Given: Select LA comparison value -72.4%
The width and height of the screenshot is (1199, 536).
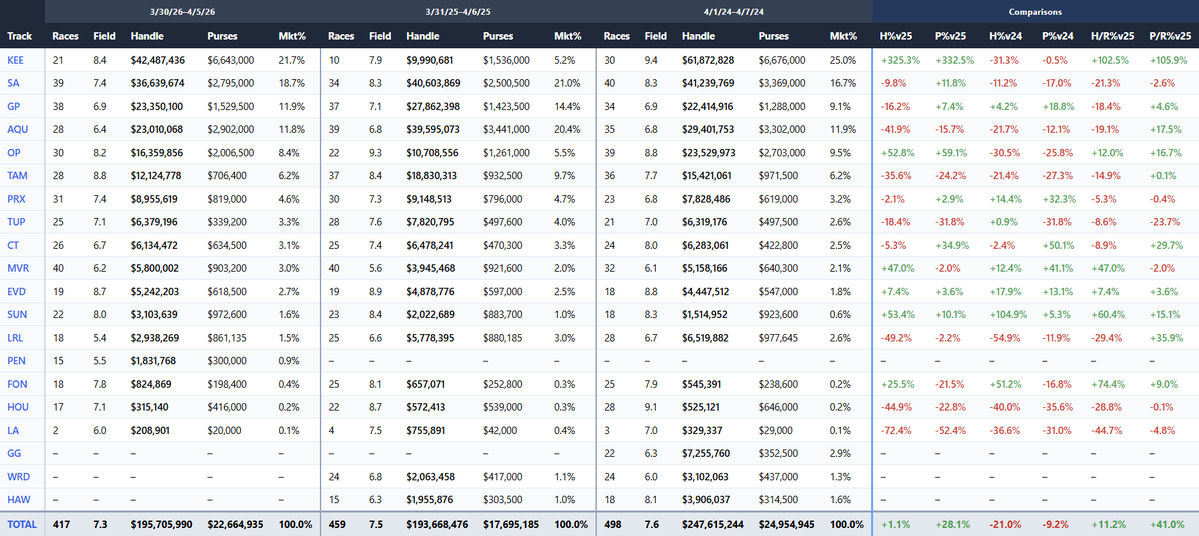Looking at the screenshot, I should tap(896, 430).
